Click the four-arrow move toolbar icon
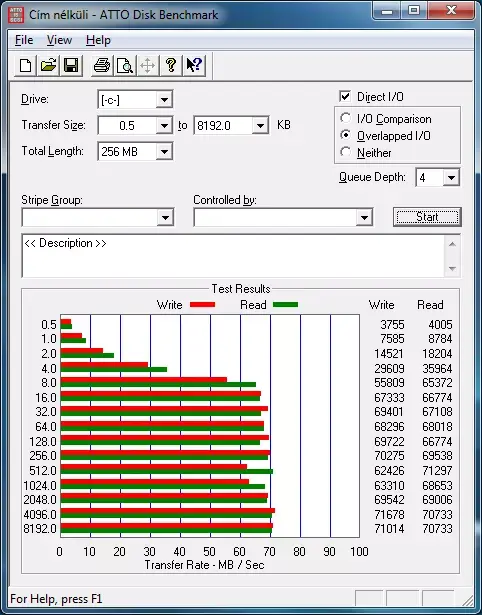The image size is (482, 615). tap(147, 65)
